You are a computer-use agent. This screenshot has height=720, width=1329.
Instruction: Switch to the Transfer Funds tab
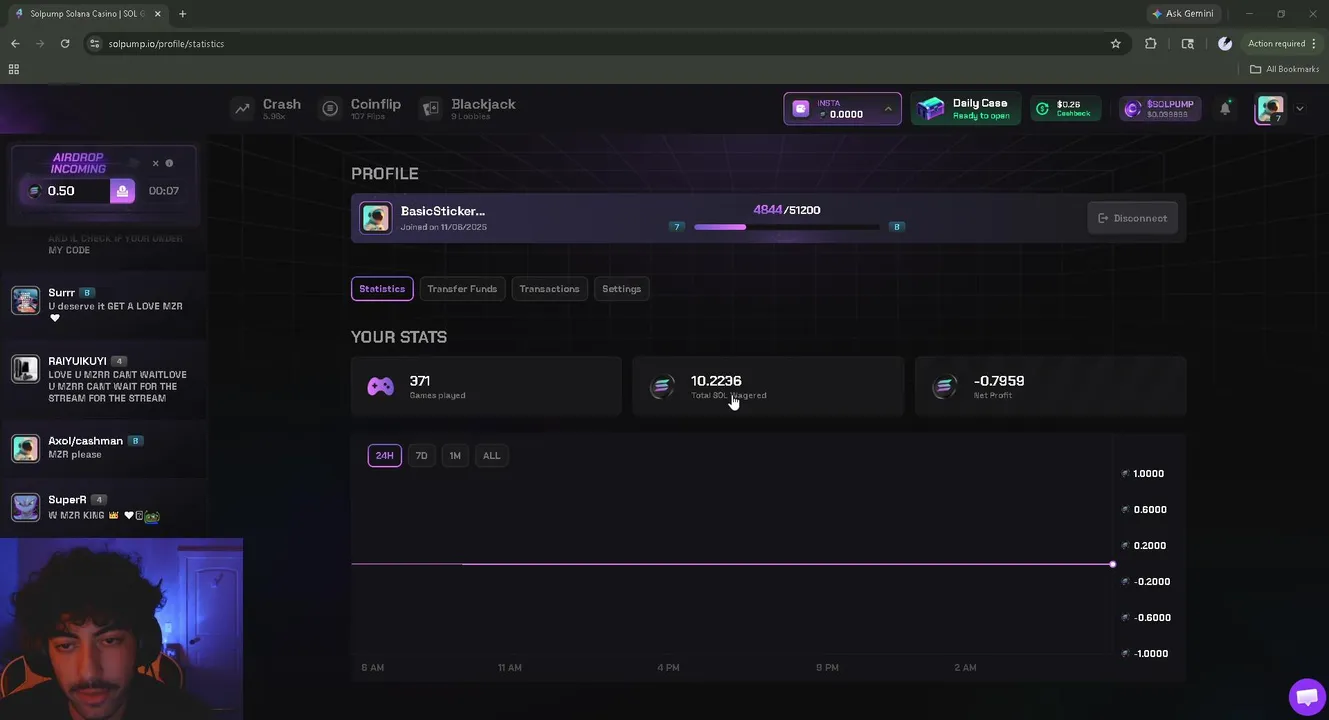point(462,289)
